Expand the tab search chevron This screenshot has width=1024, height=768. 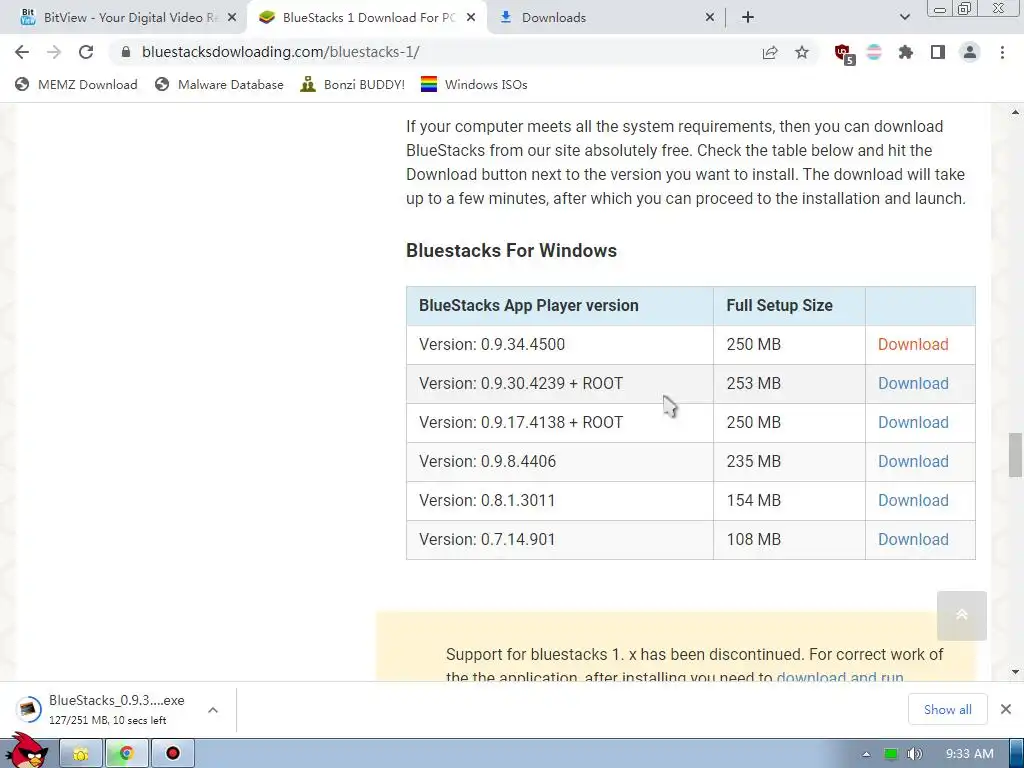pos(904,18)
